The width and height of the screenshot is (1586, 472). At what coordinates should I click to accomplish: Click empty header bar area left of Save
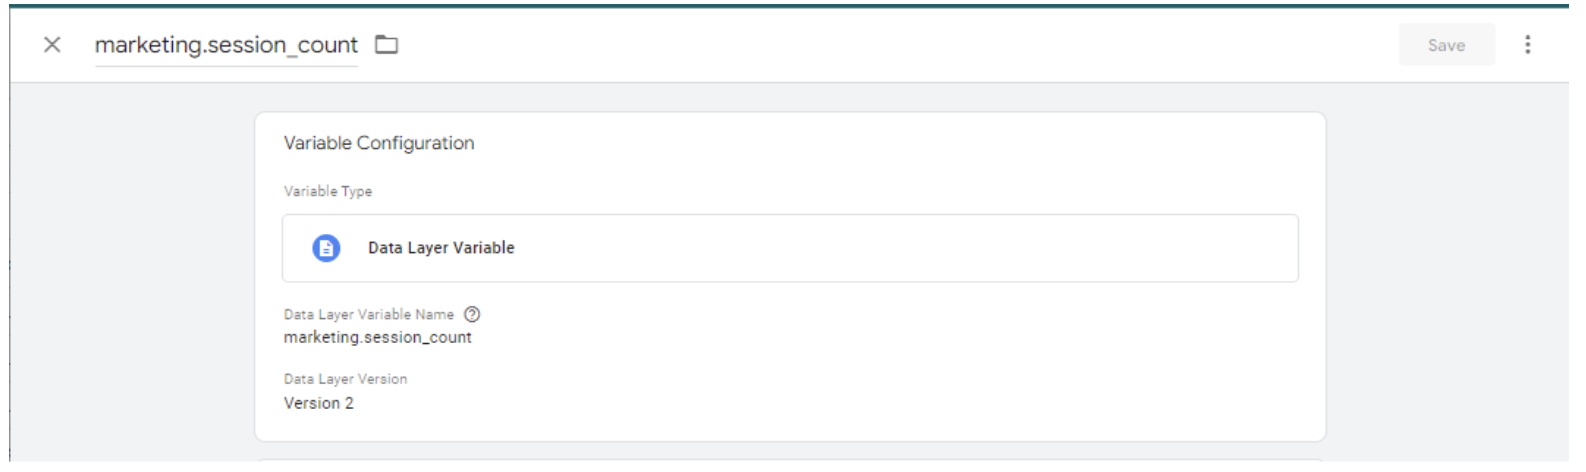click(900, 45)
